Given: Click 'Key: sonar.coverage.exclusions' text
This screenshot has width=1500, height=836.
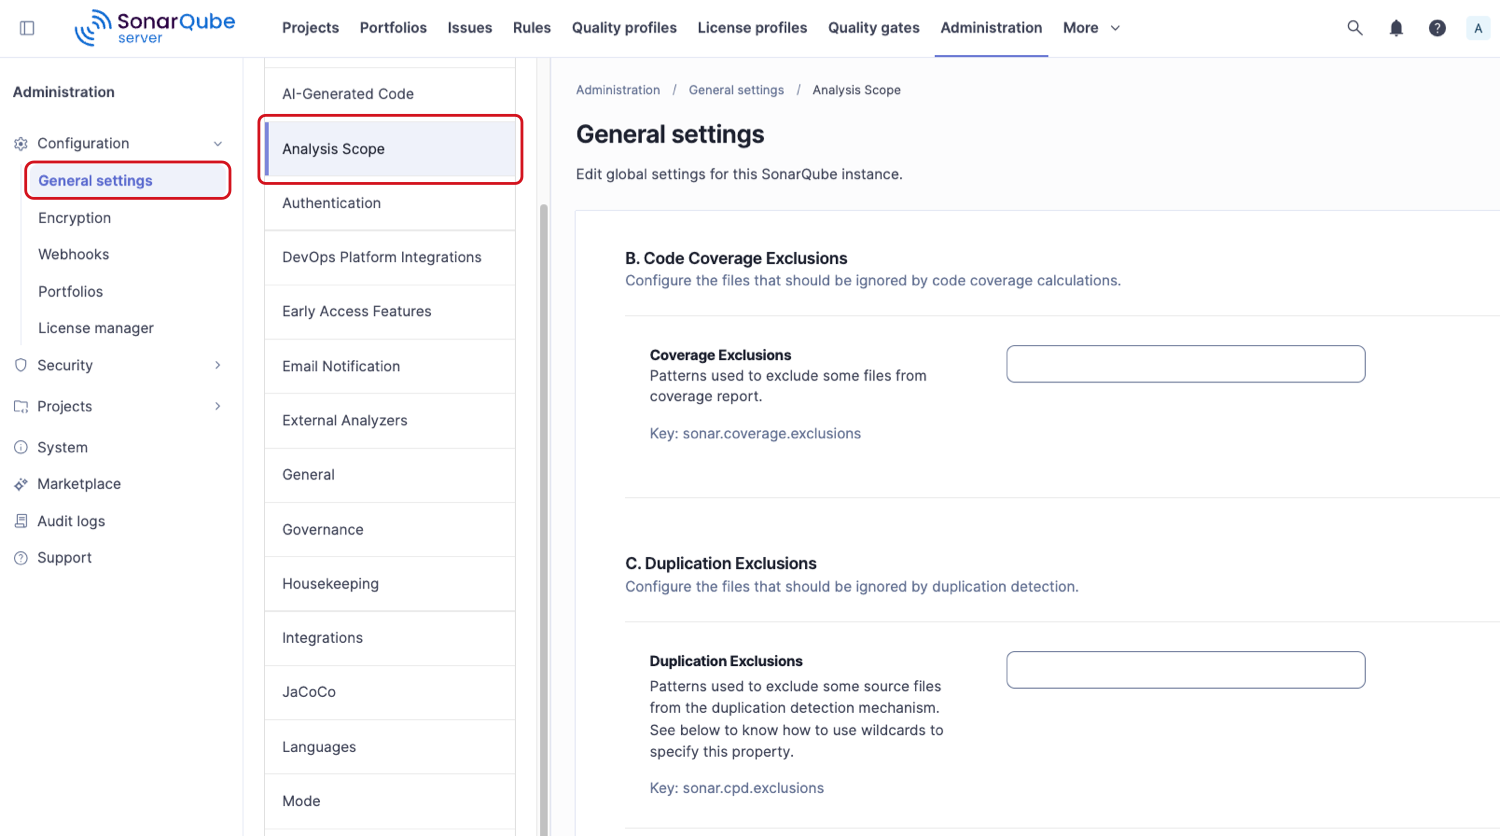Looking at the screenshot, I should click(755, 434).
